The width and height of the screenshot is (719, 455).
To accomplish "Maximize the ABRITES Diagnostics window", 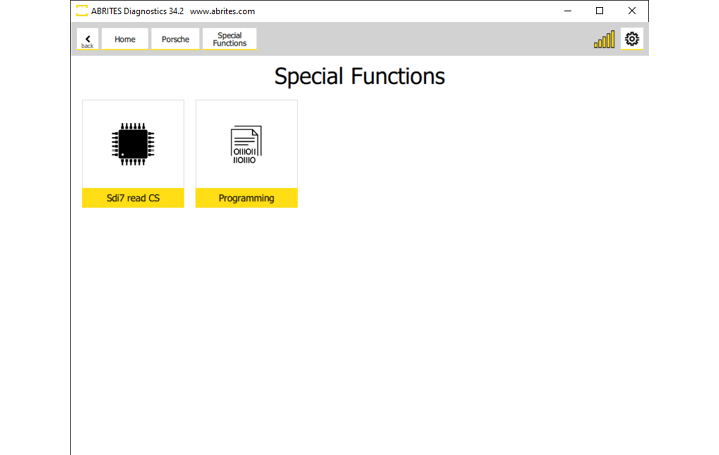I will [599, 11].
